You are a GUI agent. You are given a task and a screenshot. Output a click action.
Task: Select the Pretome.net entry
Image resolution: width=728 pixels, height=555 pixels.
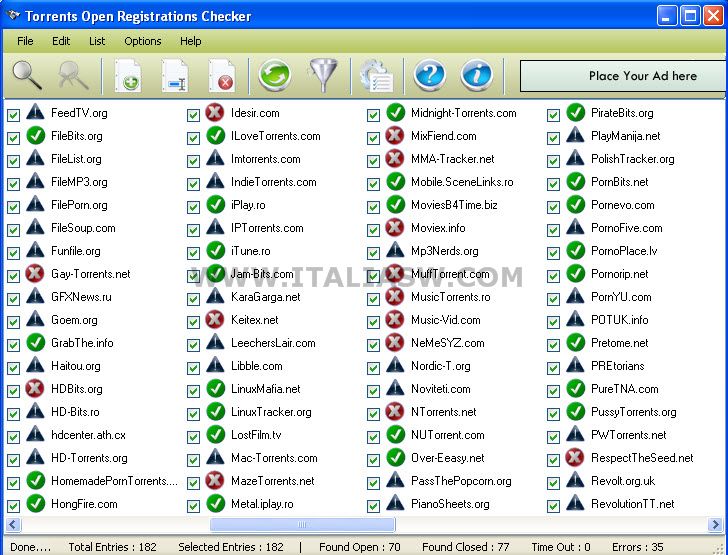(619, 343)
